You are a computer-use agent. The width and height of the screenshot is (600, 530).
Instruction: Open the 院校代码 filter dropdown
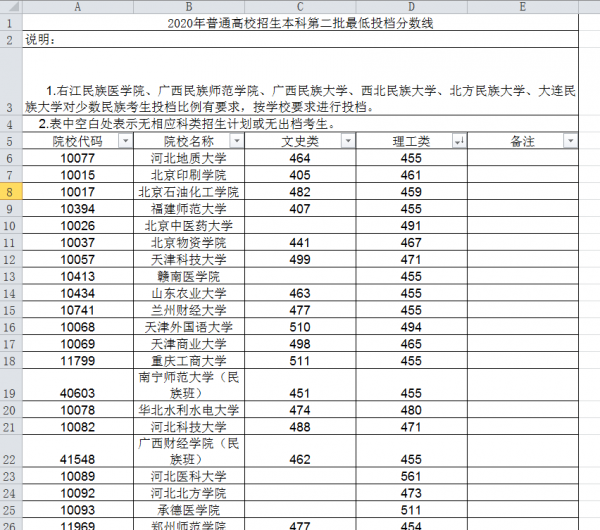pyautogui.click(x=126, y=141)
